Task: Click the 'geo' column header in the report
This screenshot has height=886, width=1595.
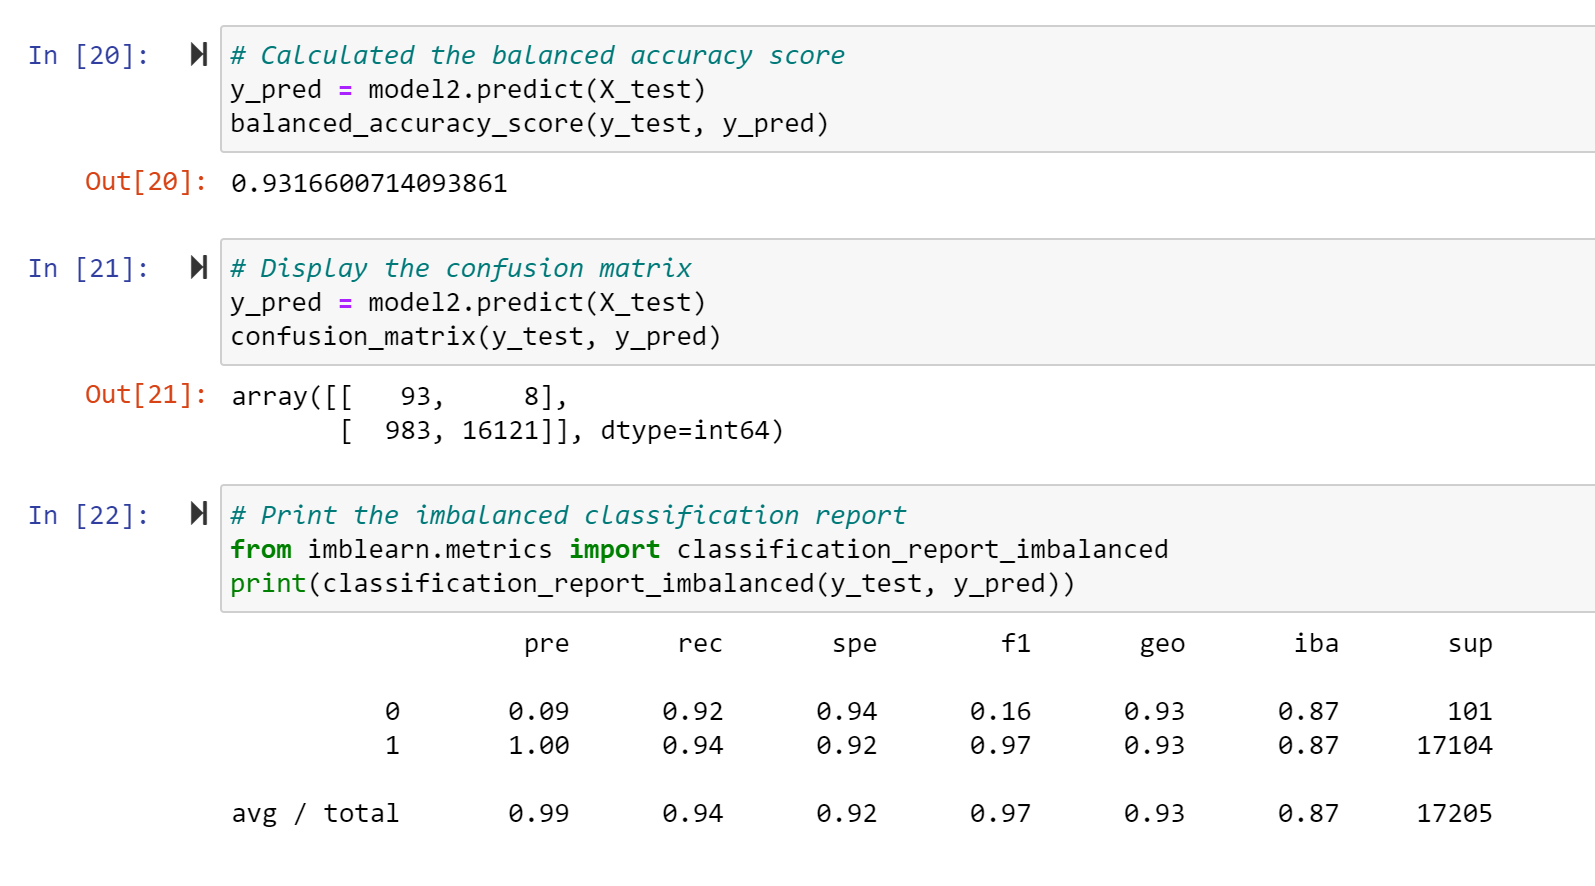Action: tap(1162, 644)
